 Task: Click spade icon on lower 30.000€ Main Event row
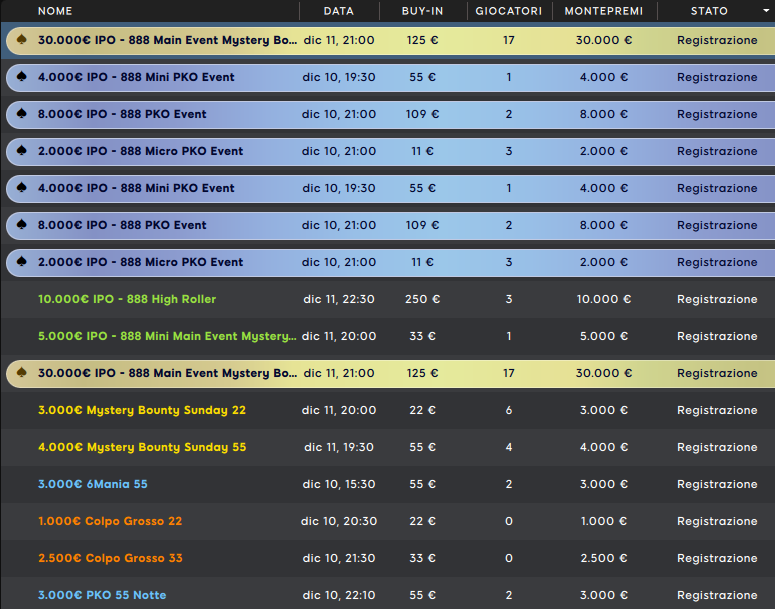point(22,374)
